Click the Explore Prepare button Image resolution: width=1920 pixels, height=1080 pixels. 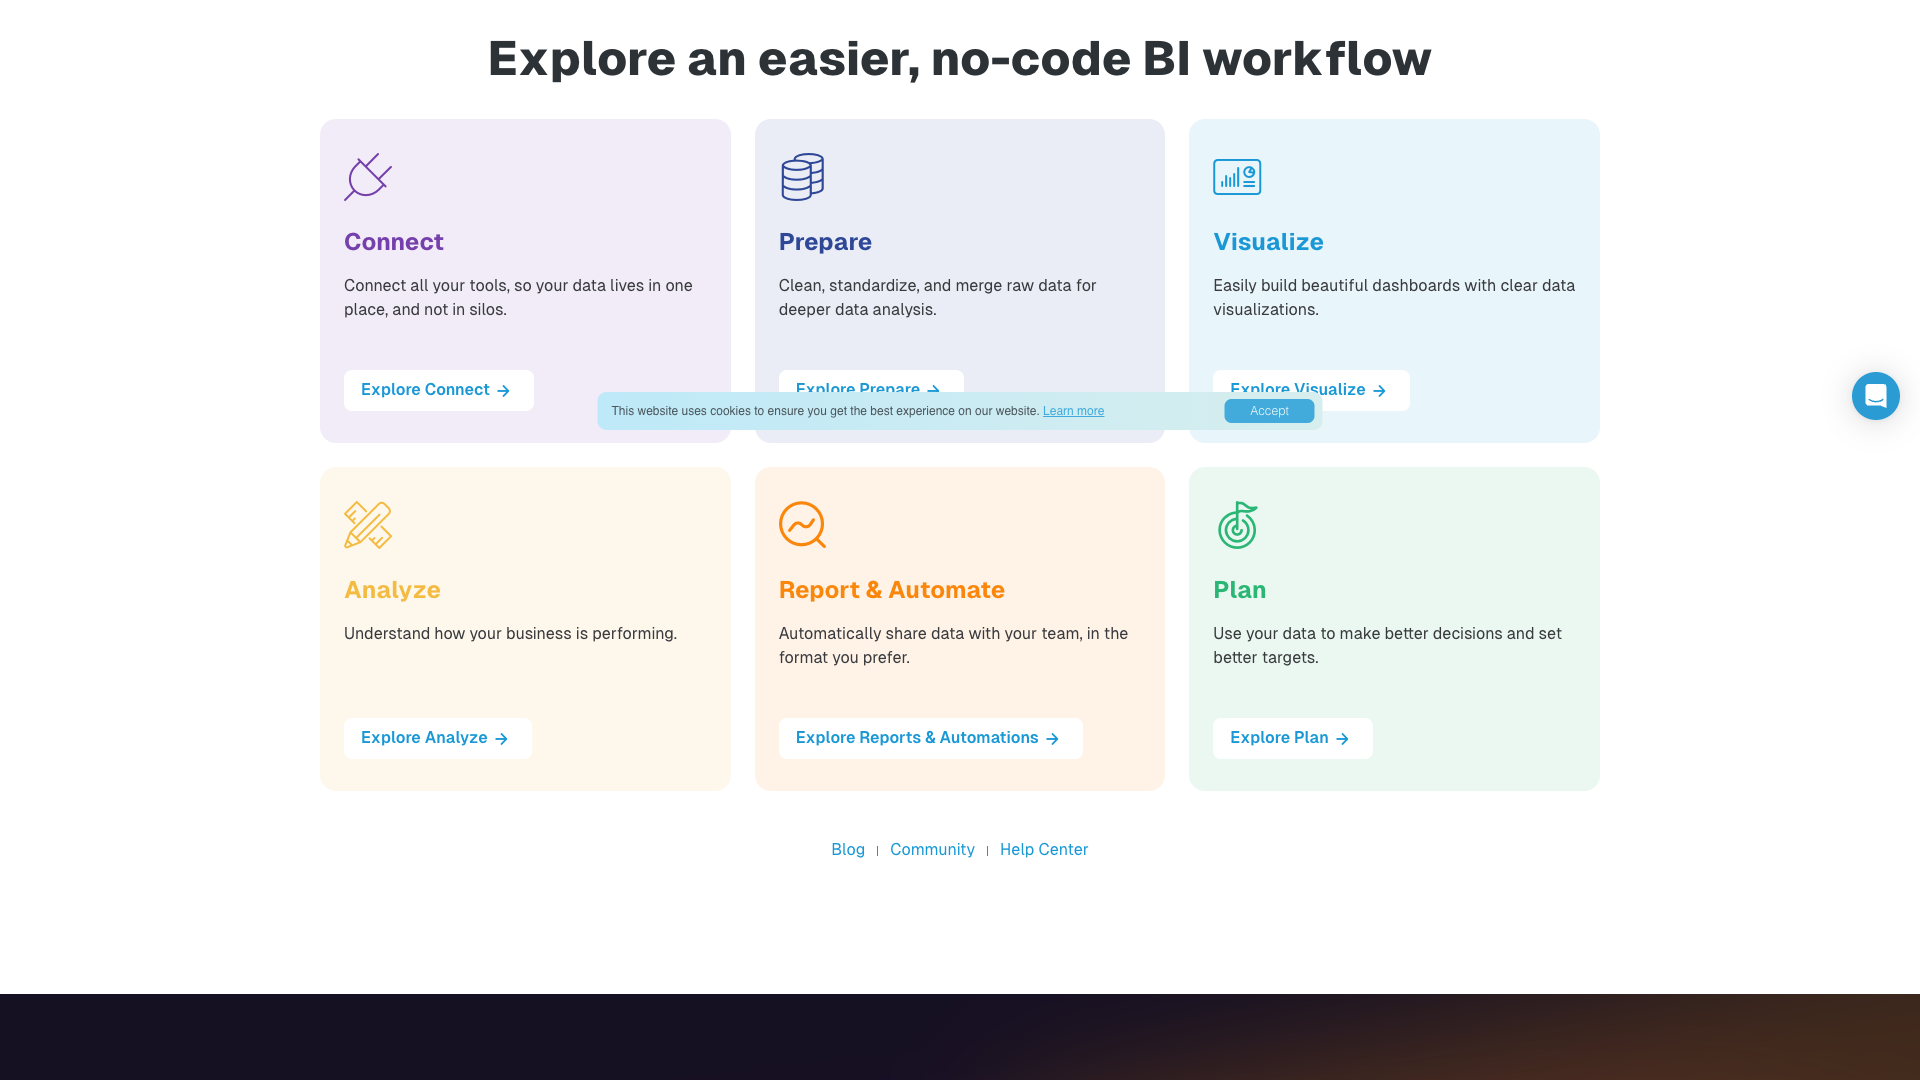(866, 390)
